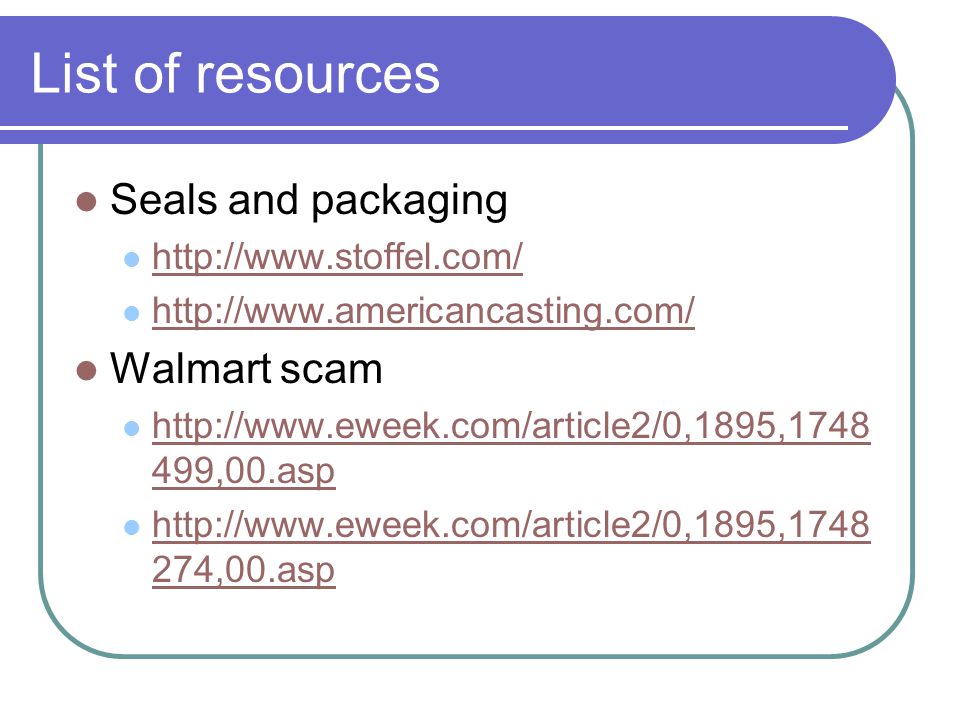Image resolution: width=960 pixels, height=720 pixels.
Task: Click the brown bullet beside Seals and packaging
Action: coord(86,201)
